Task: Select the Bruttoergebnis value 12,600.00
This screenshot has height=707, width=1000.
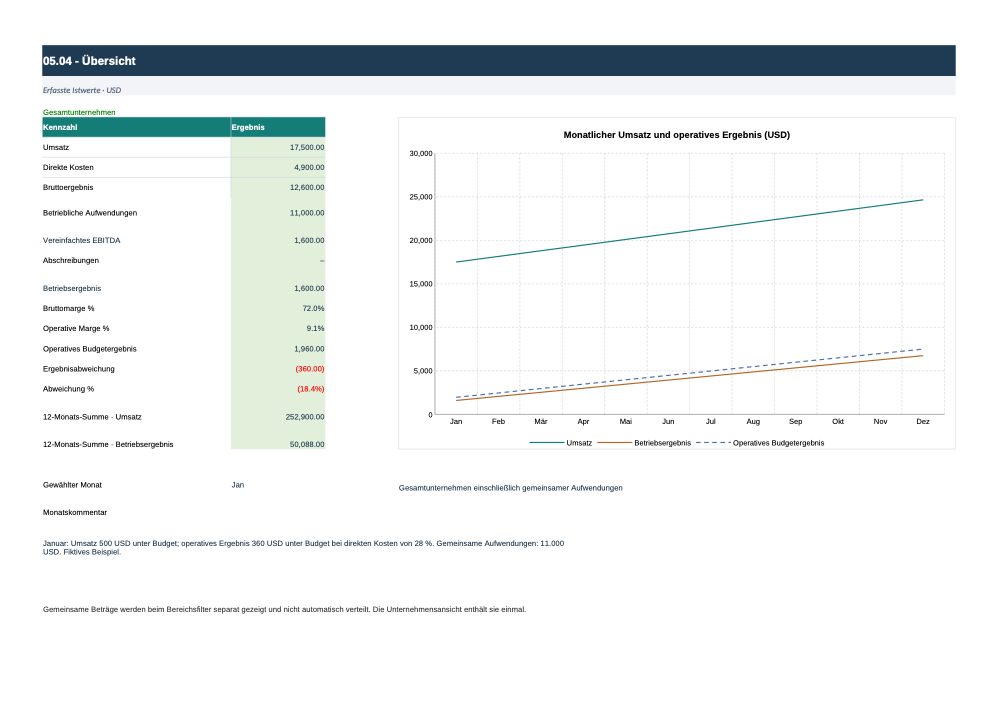Action: 307,187
